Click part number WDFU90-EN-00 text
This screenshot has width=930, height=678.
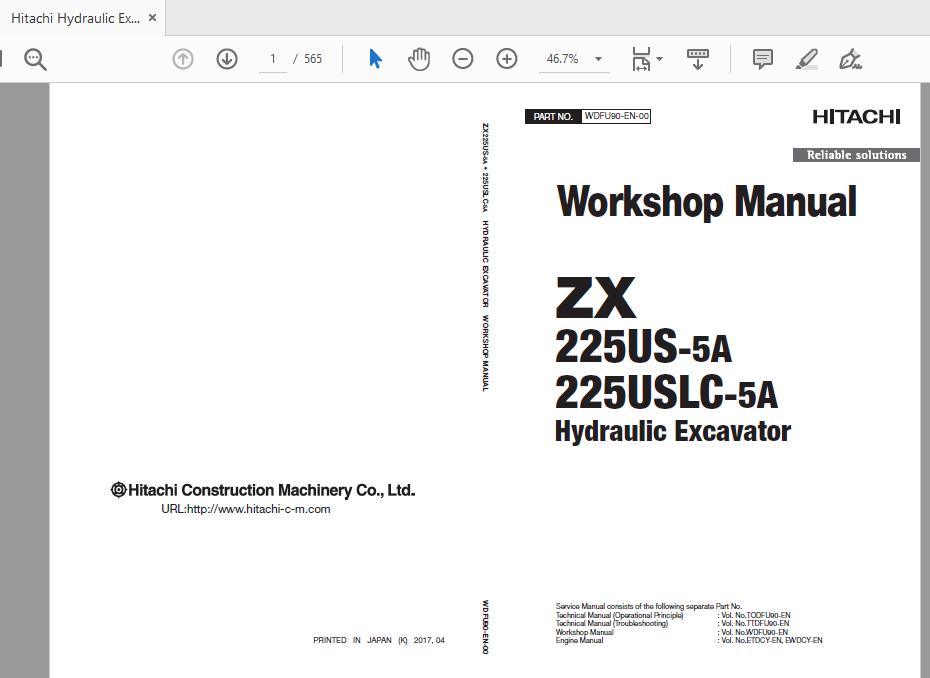pyautogui.click(x=616, y=116)
